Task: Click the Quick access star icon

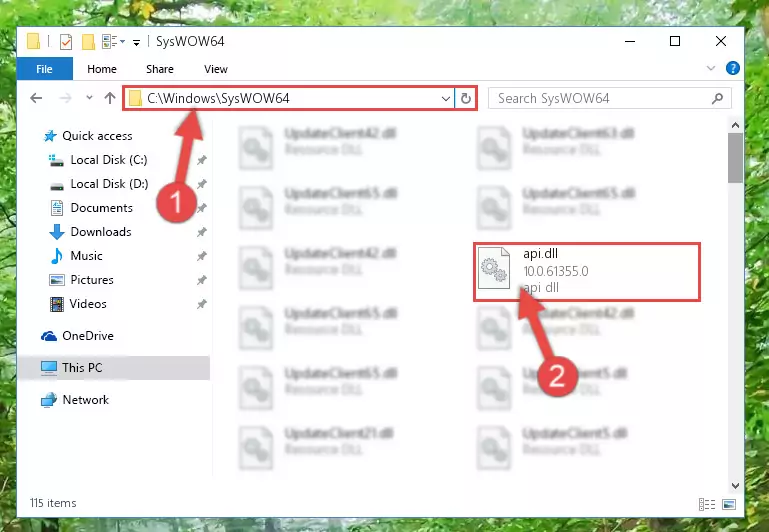Action: click(x=50, y=136)
